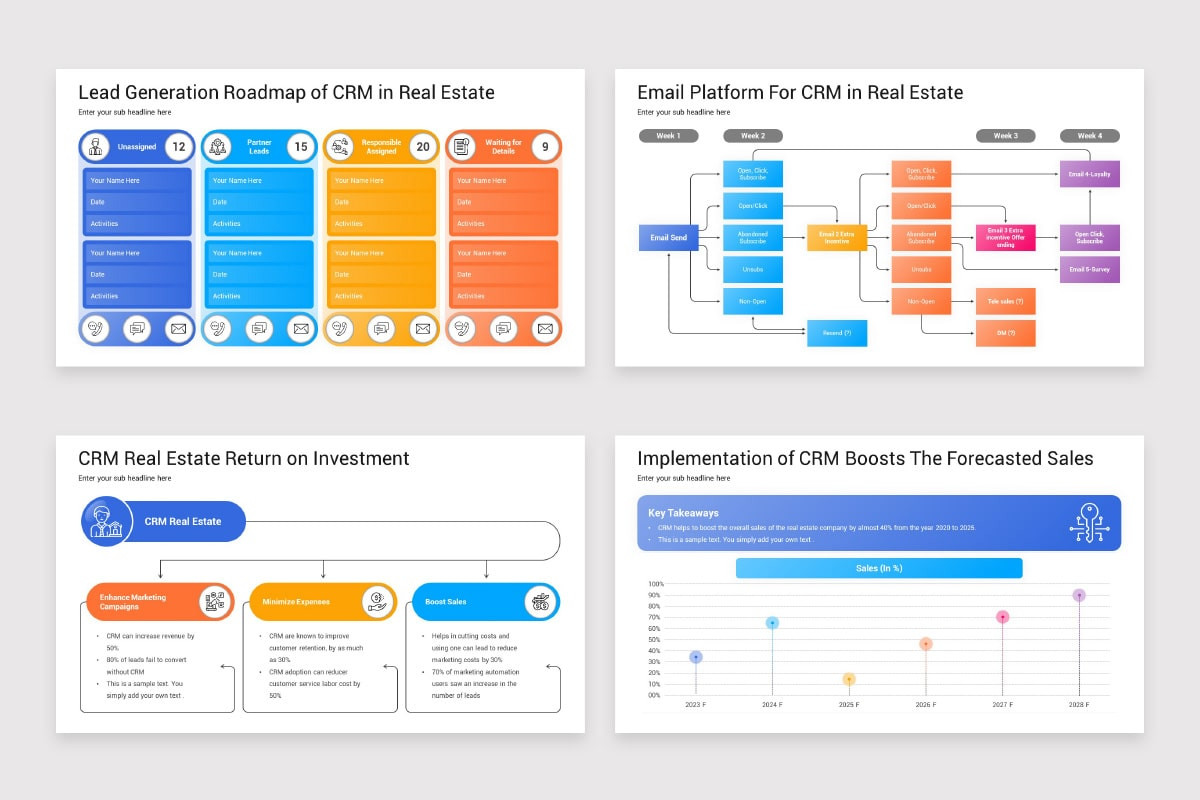Screen dimensions: 1200x800
Task: Click the CRM Real Estate Return on Investment title
Action: pyautogui.click(x=244, y=459)
